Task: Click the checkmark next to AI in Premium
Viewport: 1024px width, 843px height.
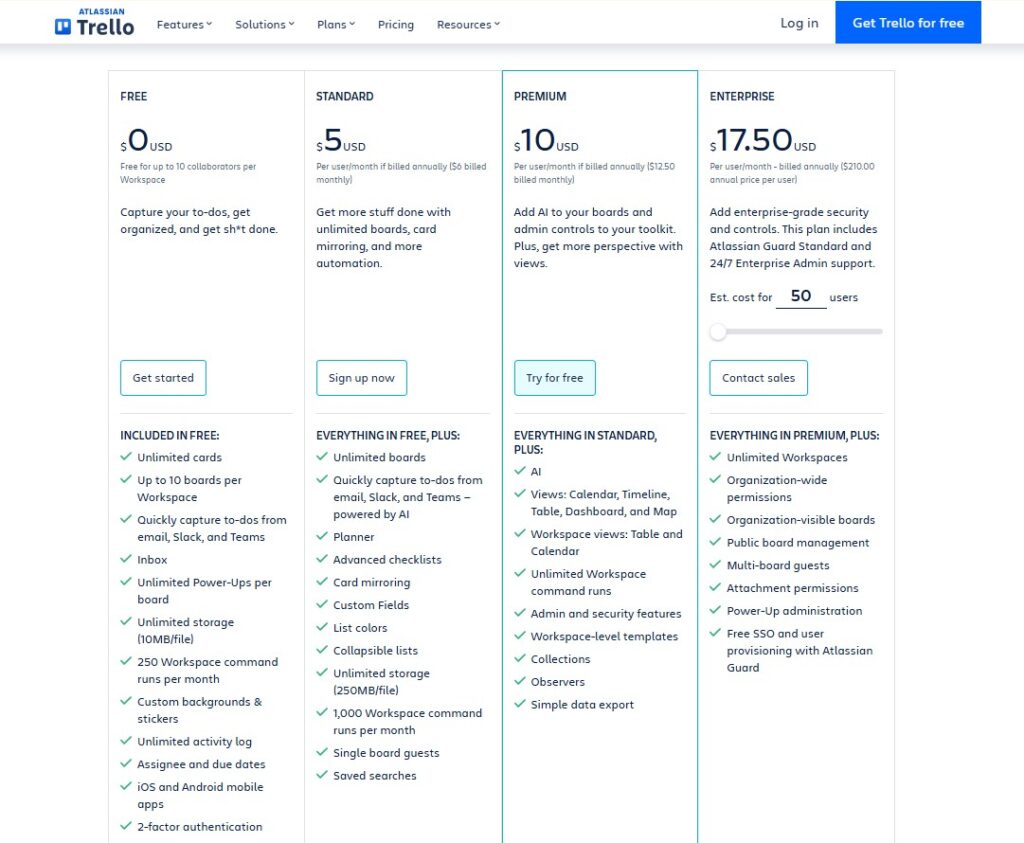Action: 520,471
